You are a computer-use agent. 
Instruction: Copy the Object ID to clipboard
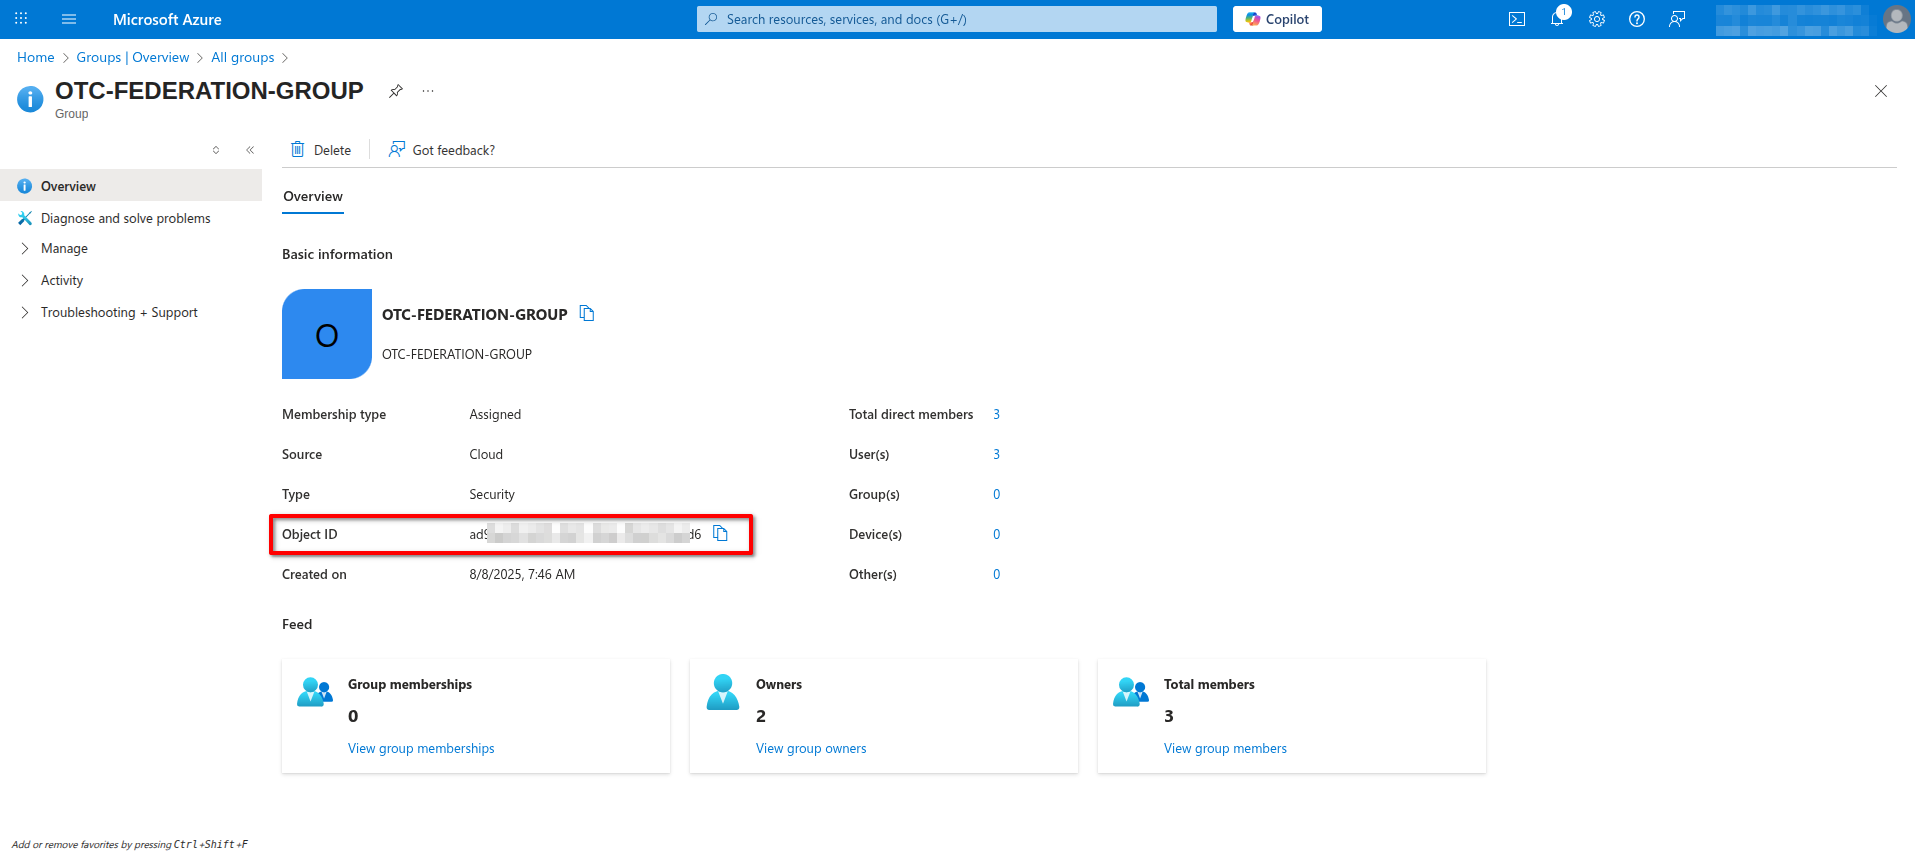tap(720, 534)
